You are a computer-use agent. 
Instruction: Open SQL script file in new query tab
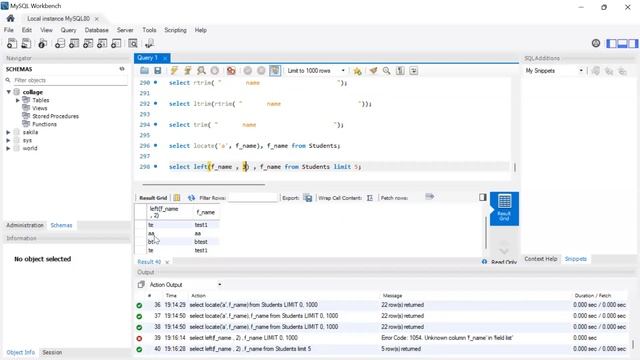tap(26, 43)
